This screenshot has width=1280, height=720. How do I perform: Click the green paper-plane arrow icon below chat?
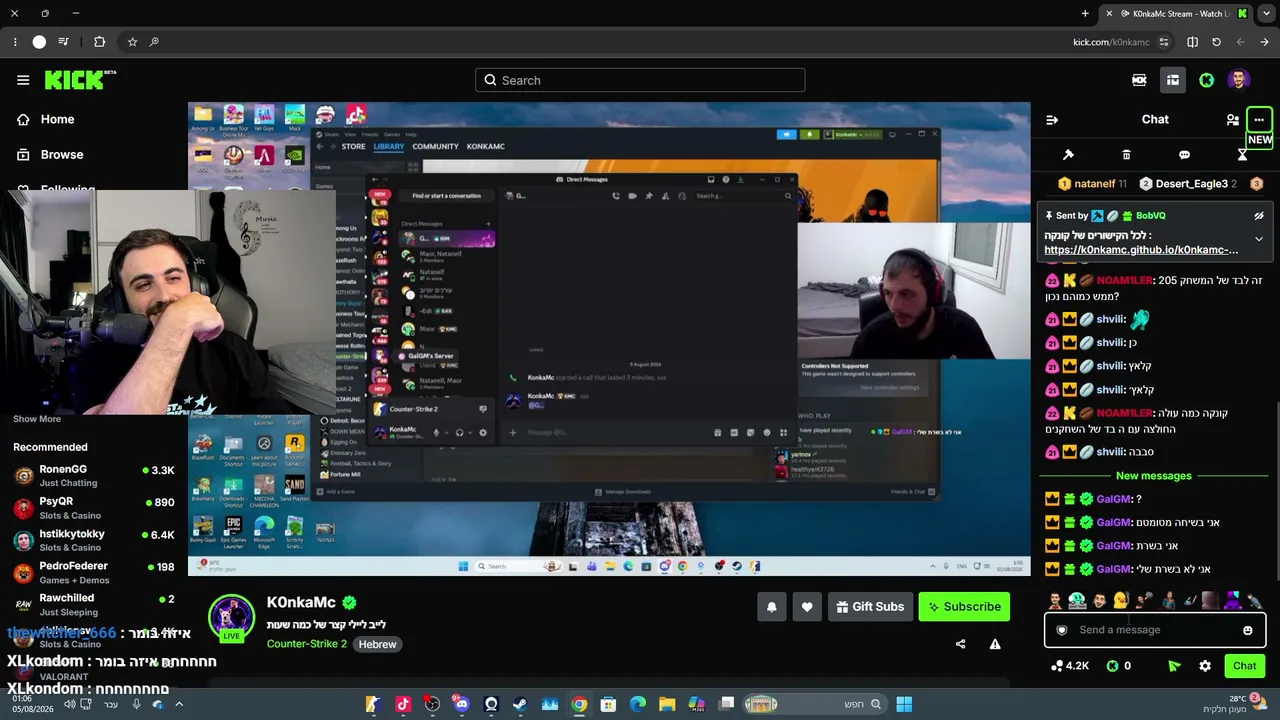click(1174, 666)
